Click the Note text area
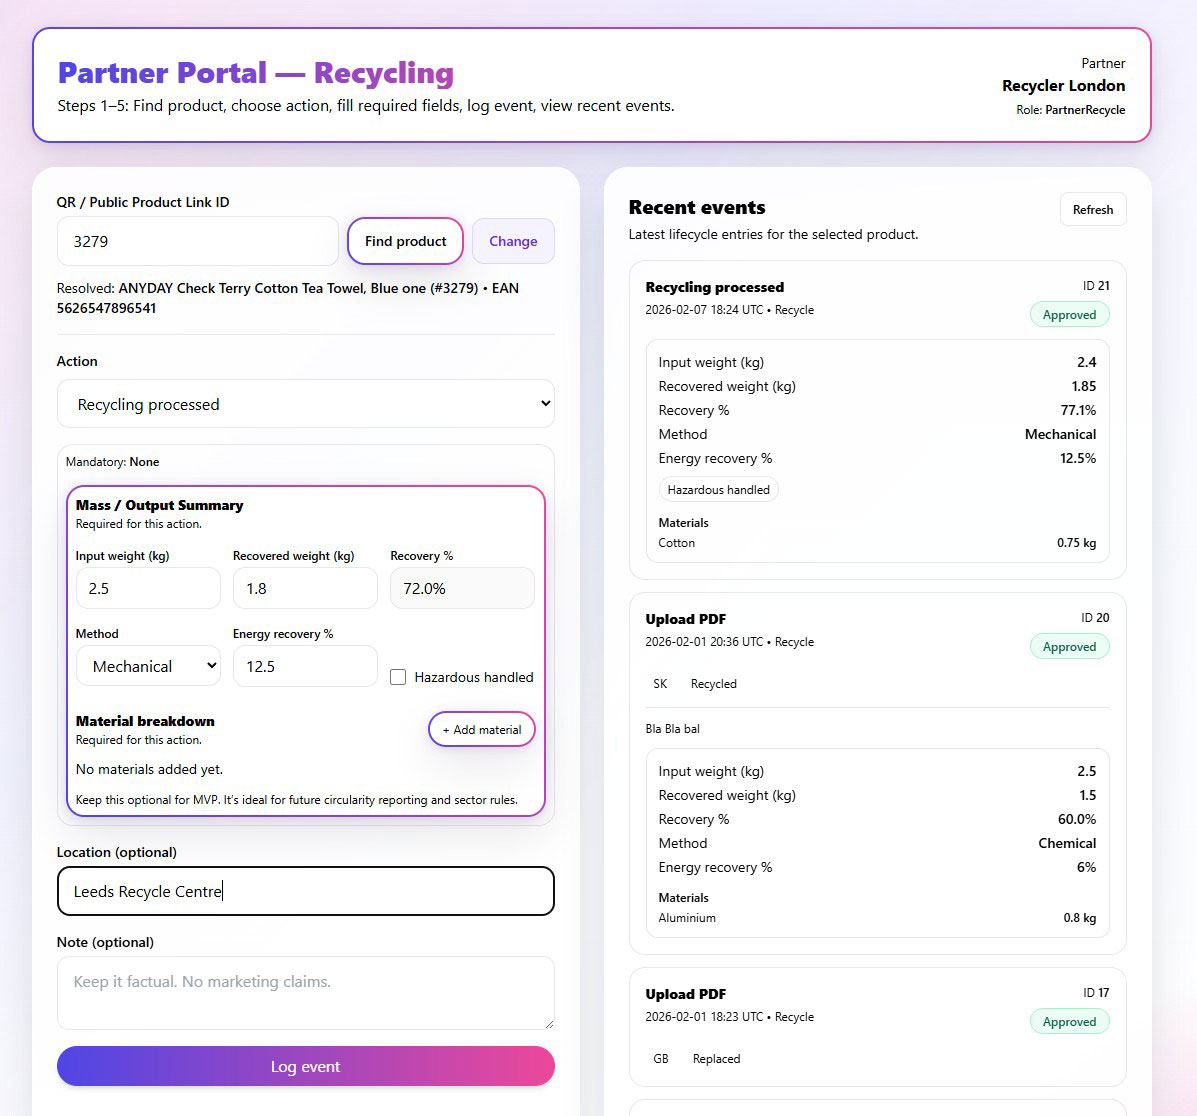Viewport: 1197px width, 1116px height. click(x=305, y=992)
